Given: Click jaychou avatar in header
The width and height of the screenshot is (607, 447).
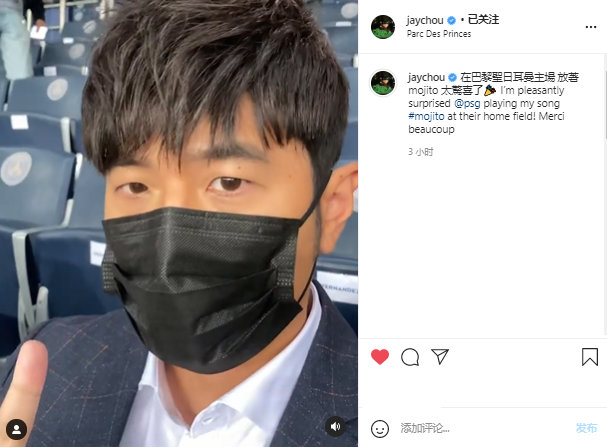Looking at the screenshot, I should pos(383,27).
